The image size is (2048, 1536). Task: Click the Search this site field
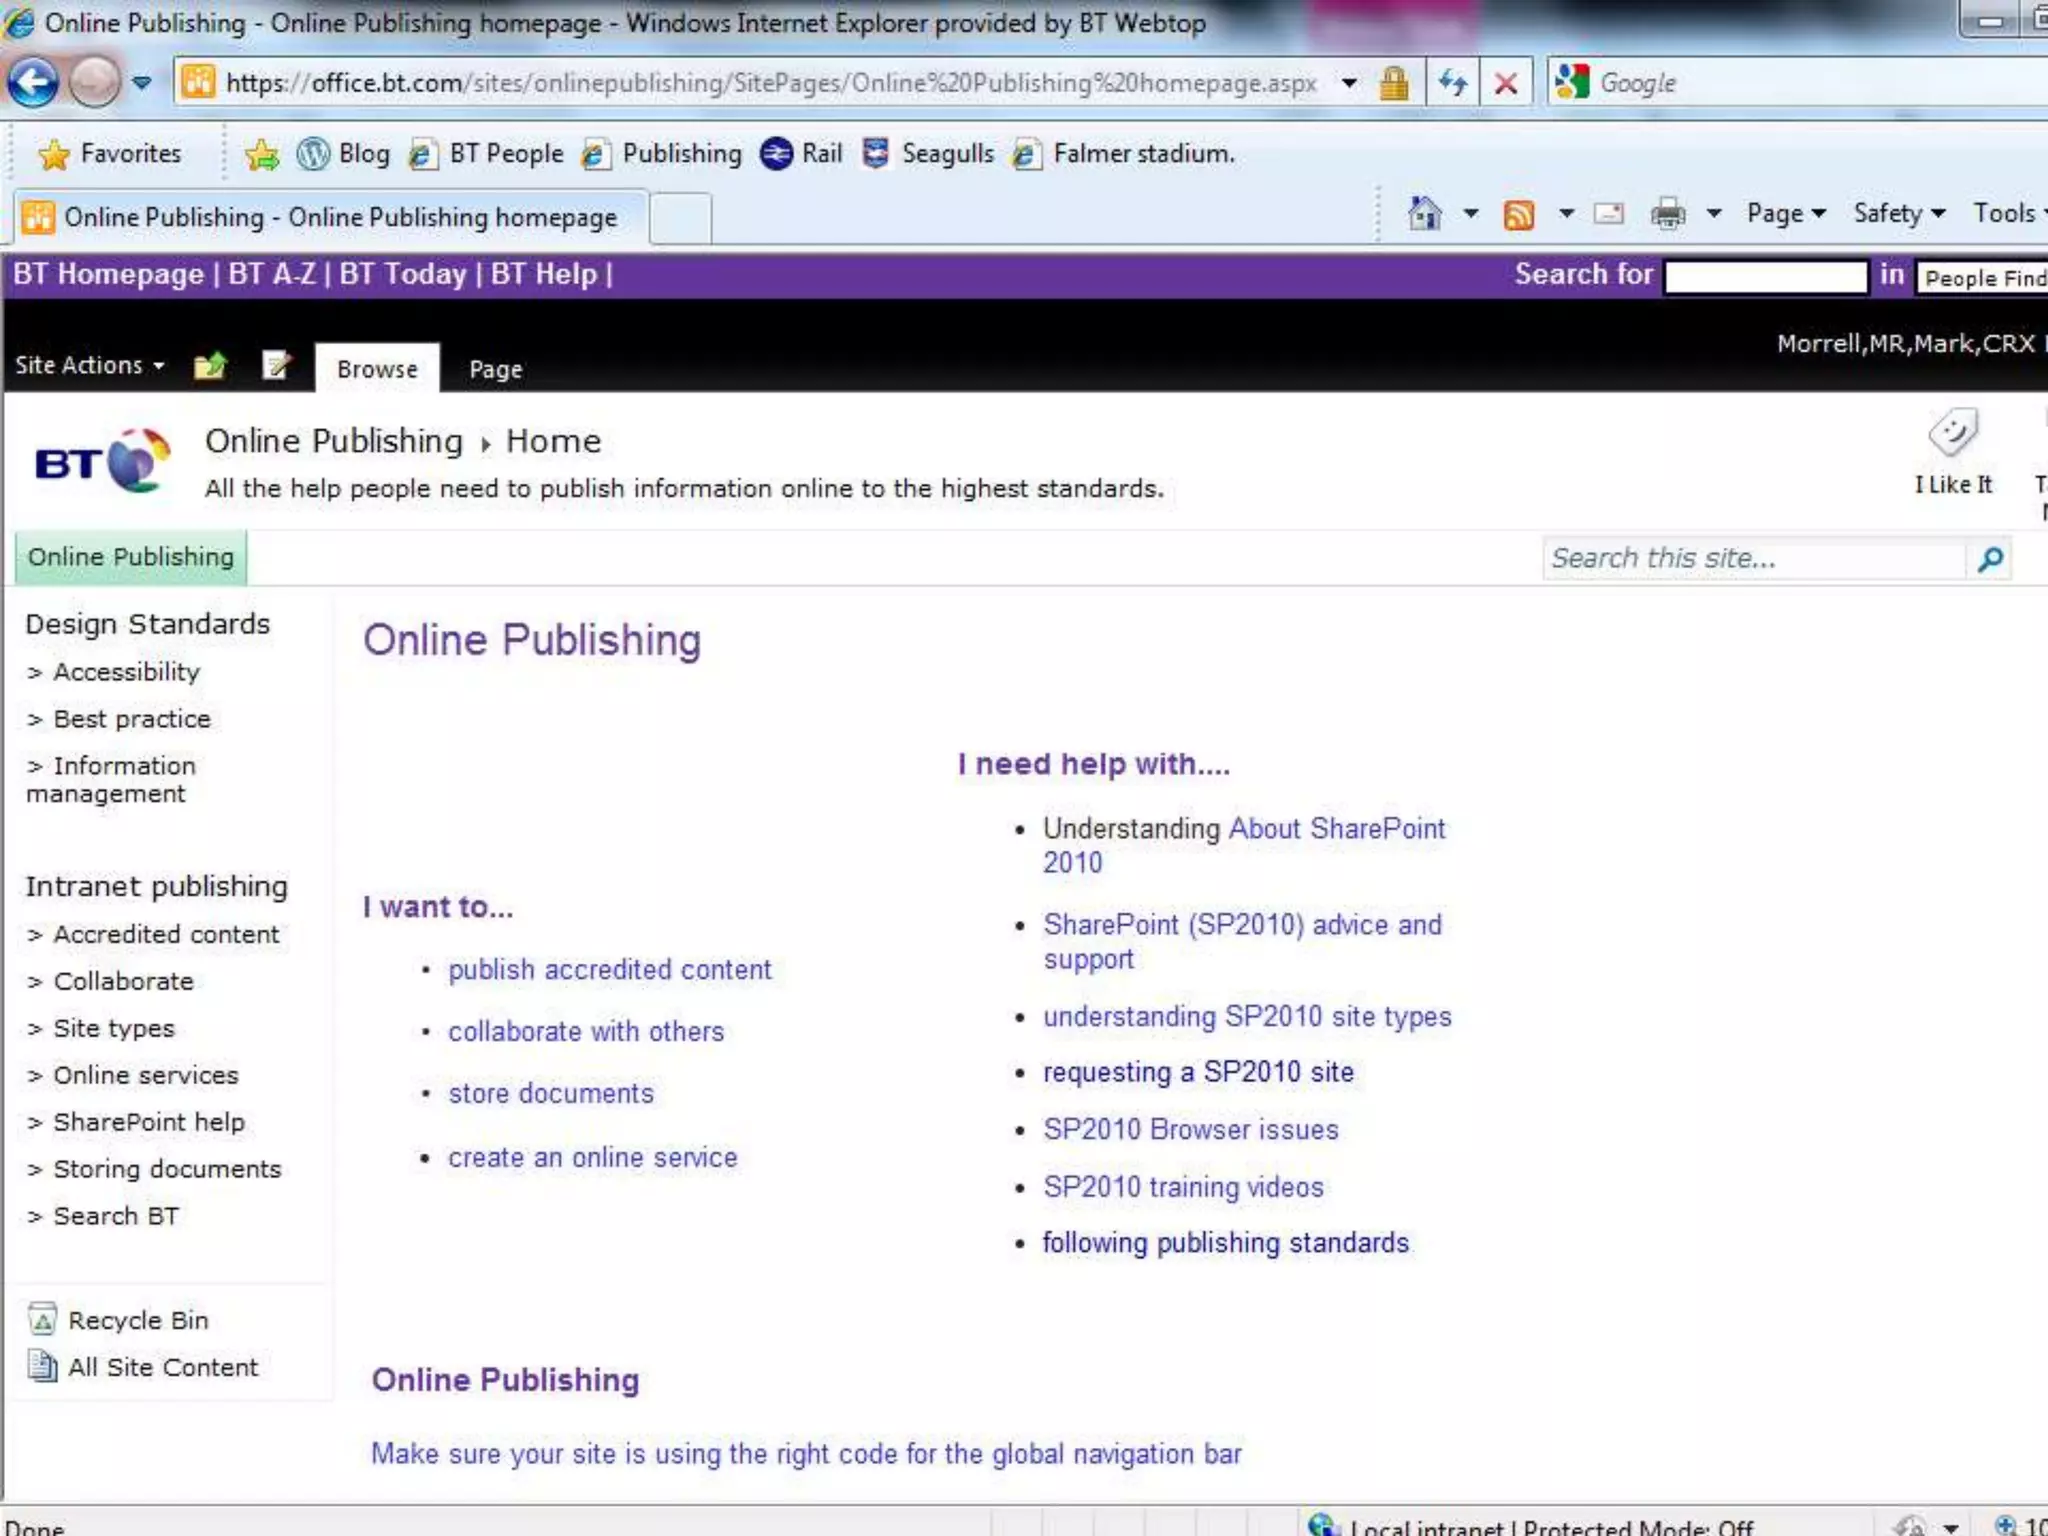1755,558
